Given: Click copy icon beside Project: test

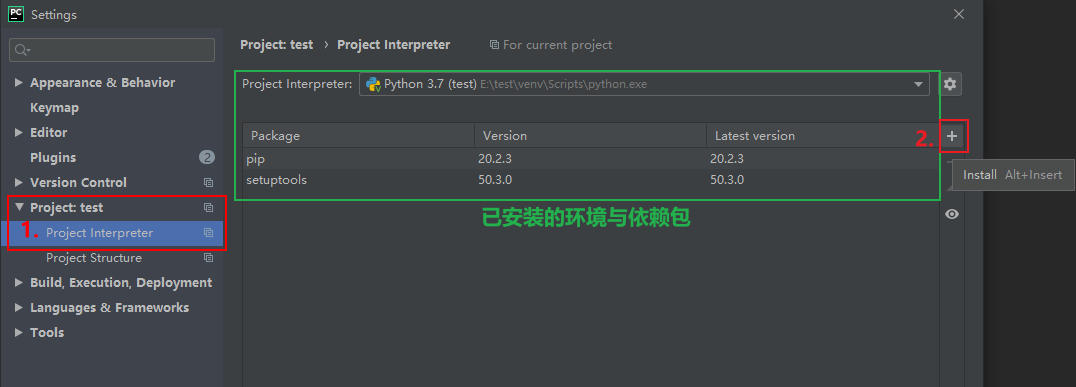Looking at the screenshot, I should pos(209,207).
